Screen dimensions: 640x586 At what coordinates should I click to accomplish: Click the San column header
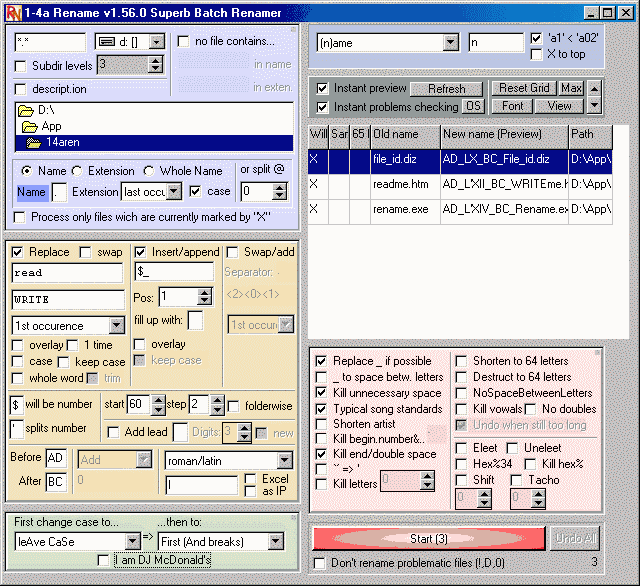click(x=339, y=137)
